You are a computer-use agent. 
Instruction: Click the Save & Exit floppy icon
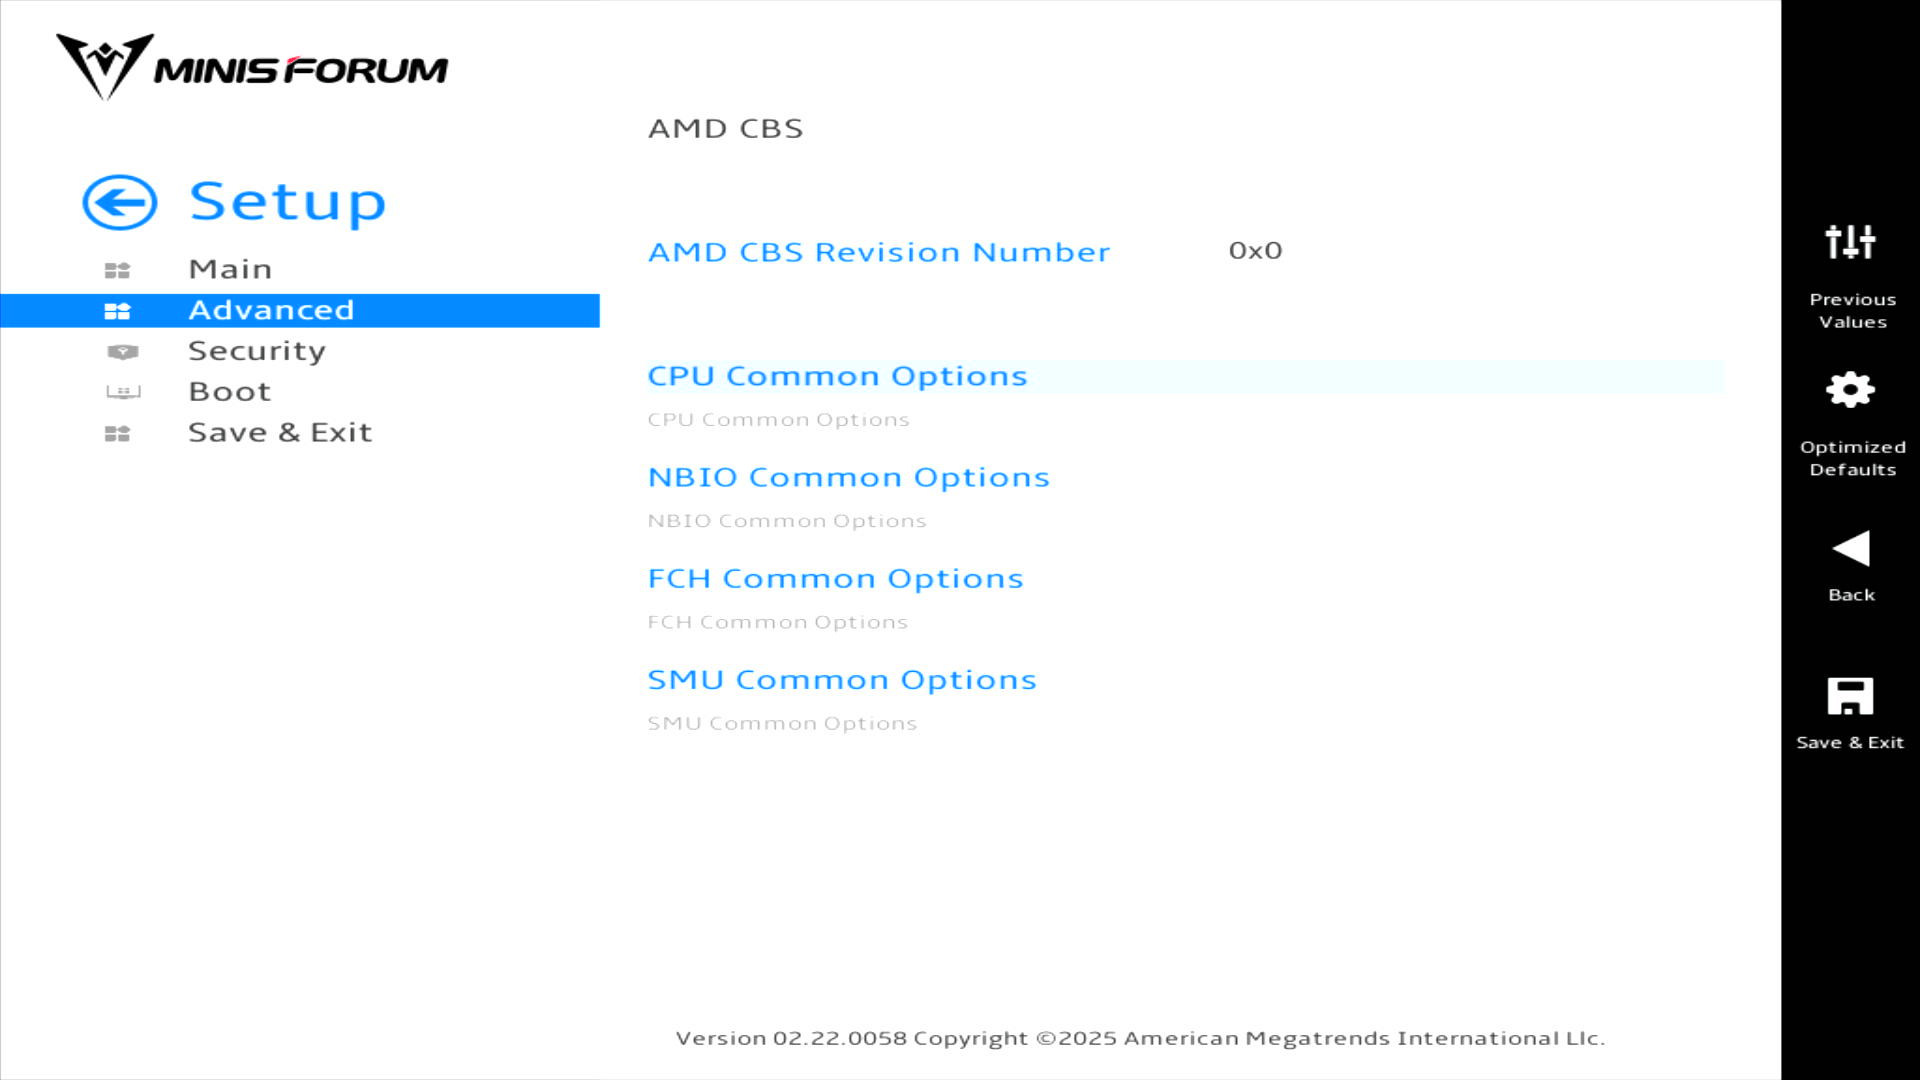1850,696
